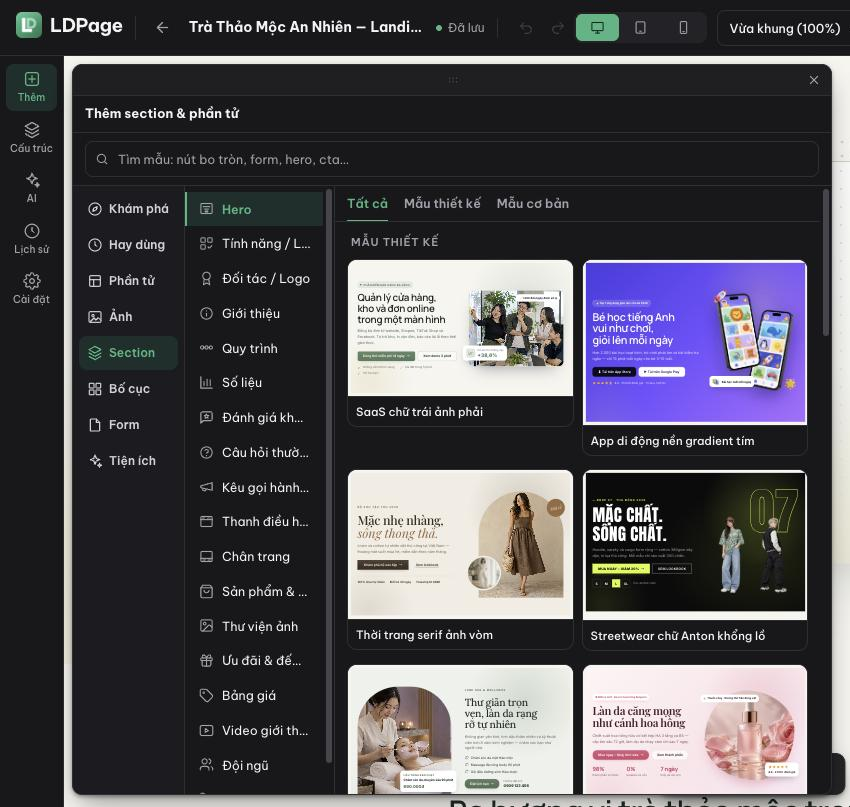Viewport: 850px width, 807px height.
Task: Switch to mobile preview mode
Action: point(683,28)
